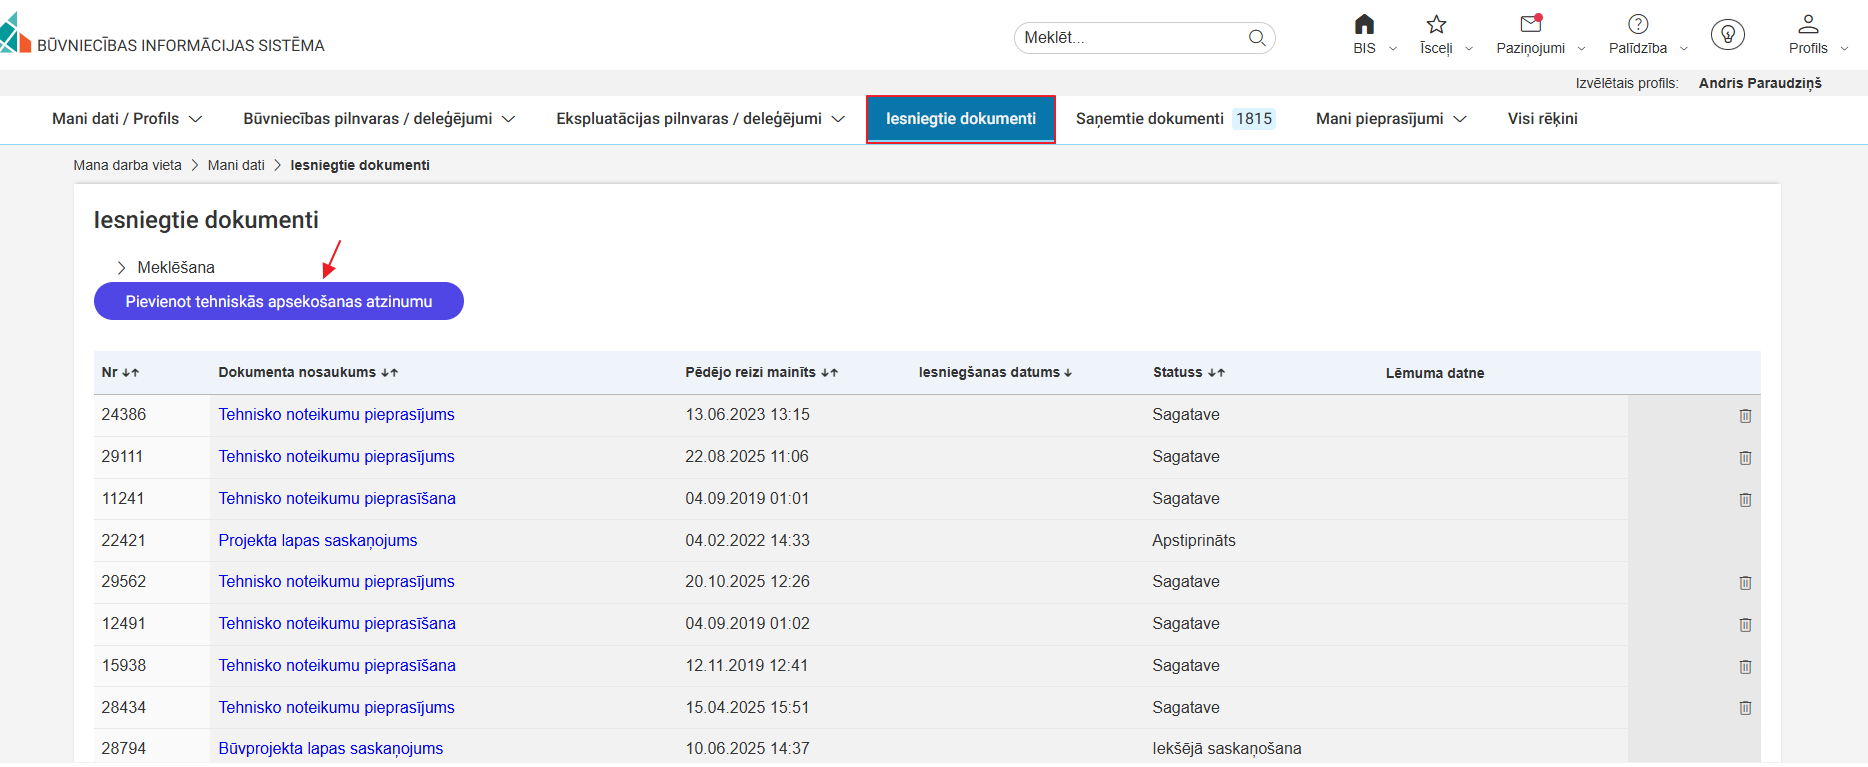Sort table by Statuss column
The image size is (1868, 767).
[x=1188, y=373]
